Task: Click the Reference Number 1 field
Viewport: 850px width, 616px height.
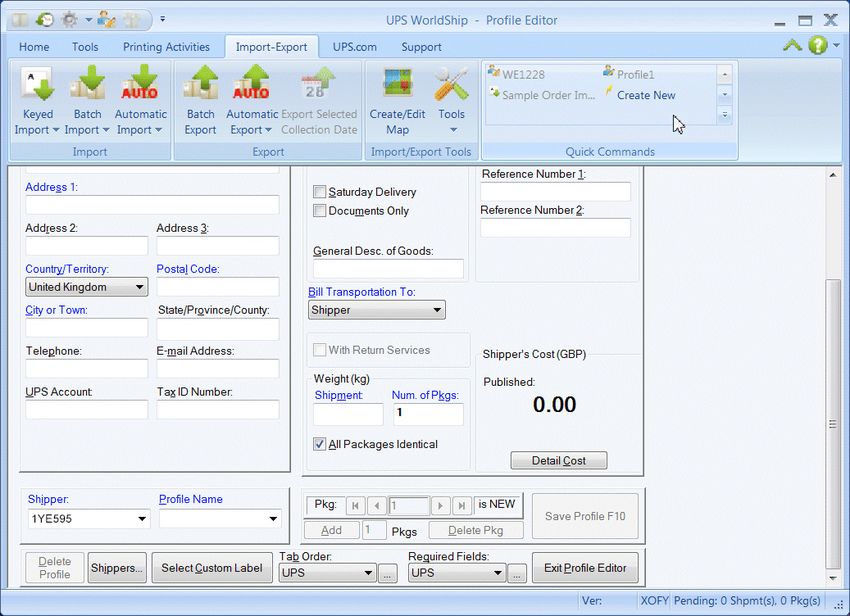Action: 555,192
